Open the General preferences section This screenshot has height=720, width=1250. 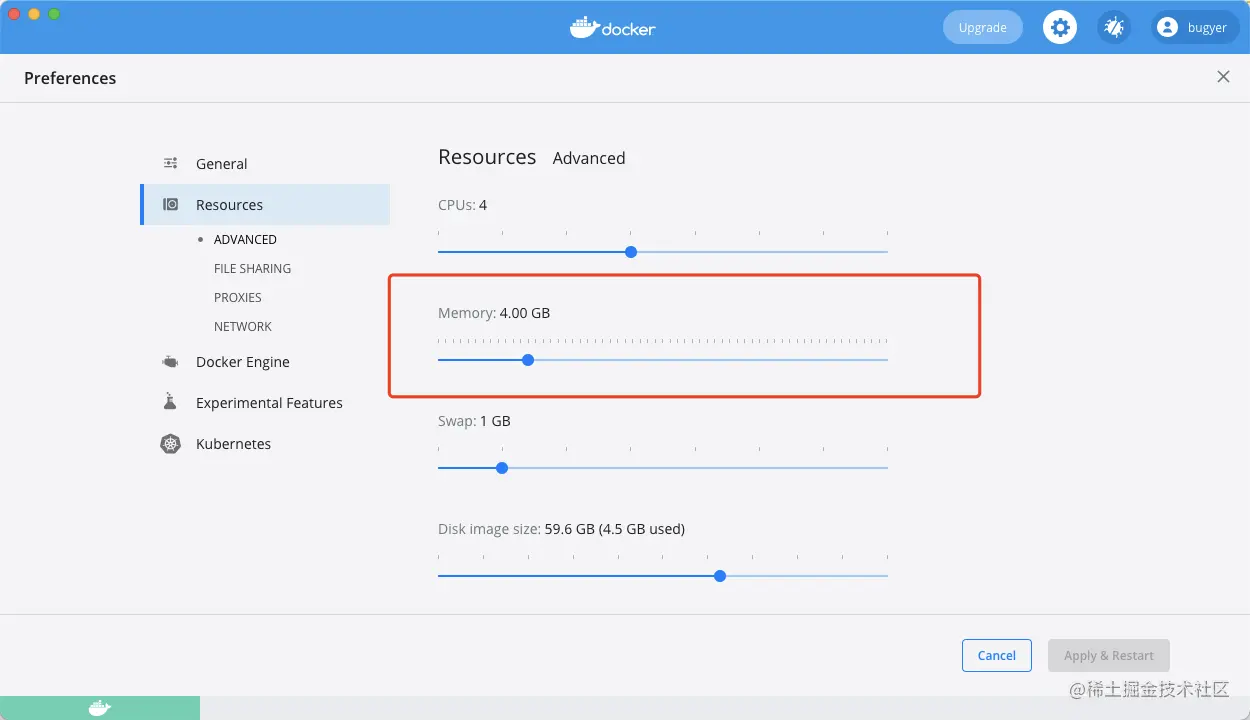[x=265, y=163]
